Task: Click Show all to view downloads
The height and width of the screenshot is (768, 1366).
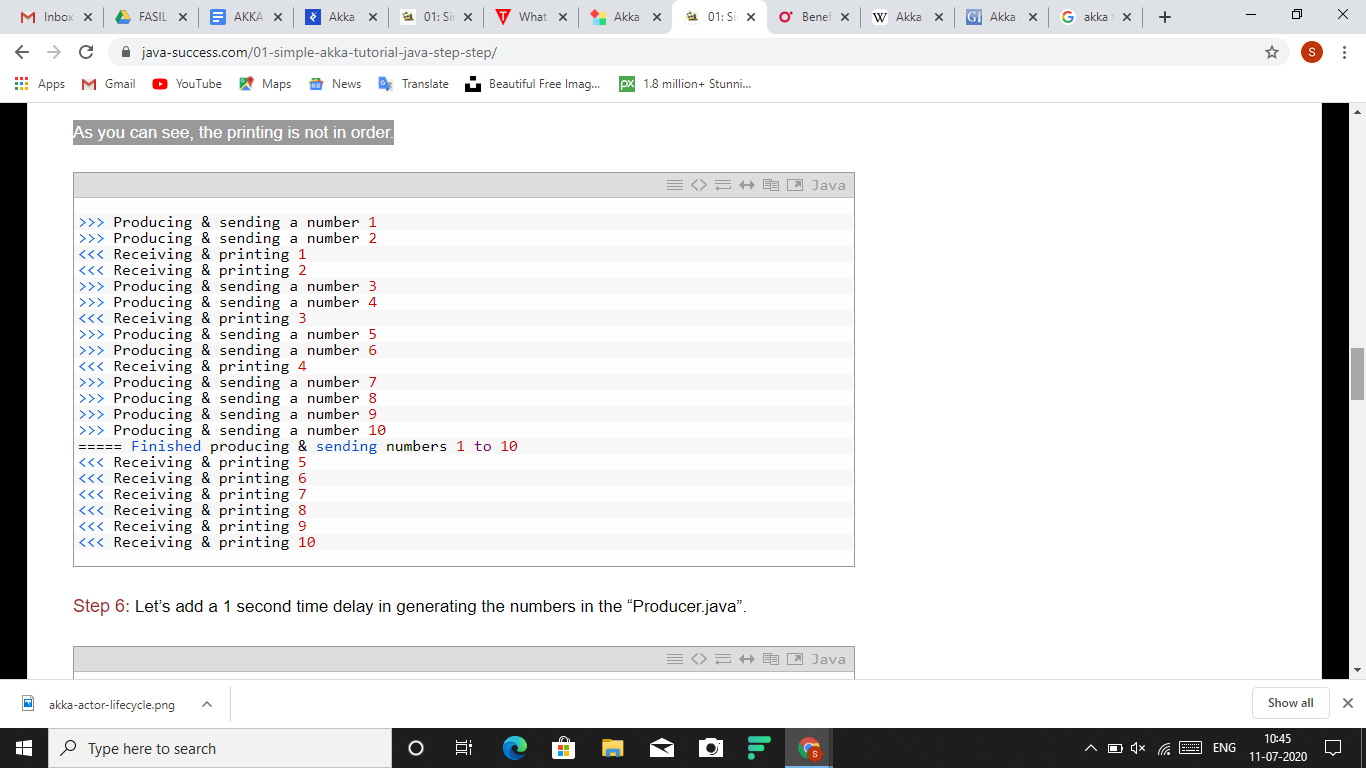Action: 1290,702
